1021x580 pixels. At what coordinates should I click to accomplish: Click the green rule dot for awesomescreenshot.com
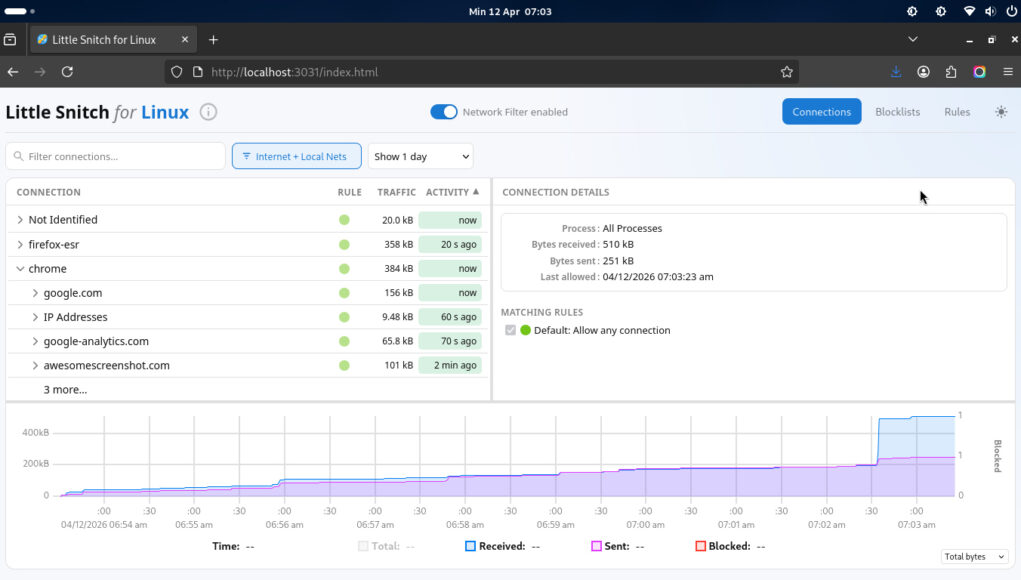click(x=344, y=366)
